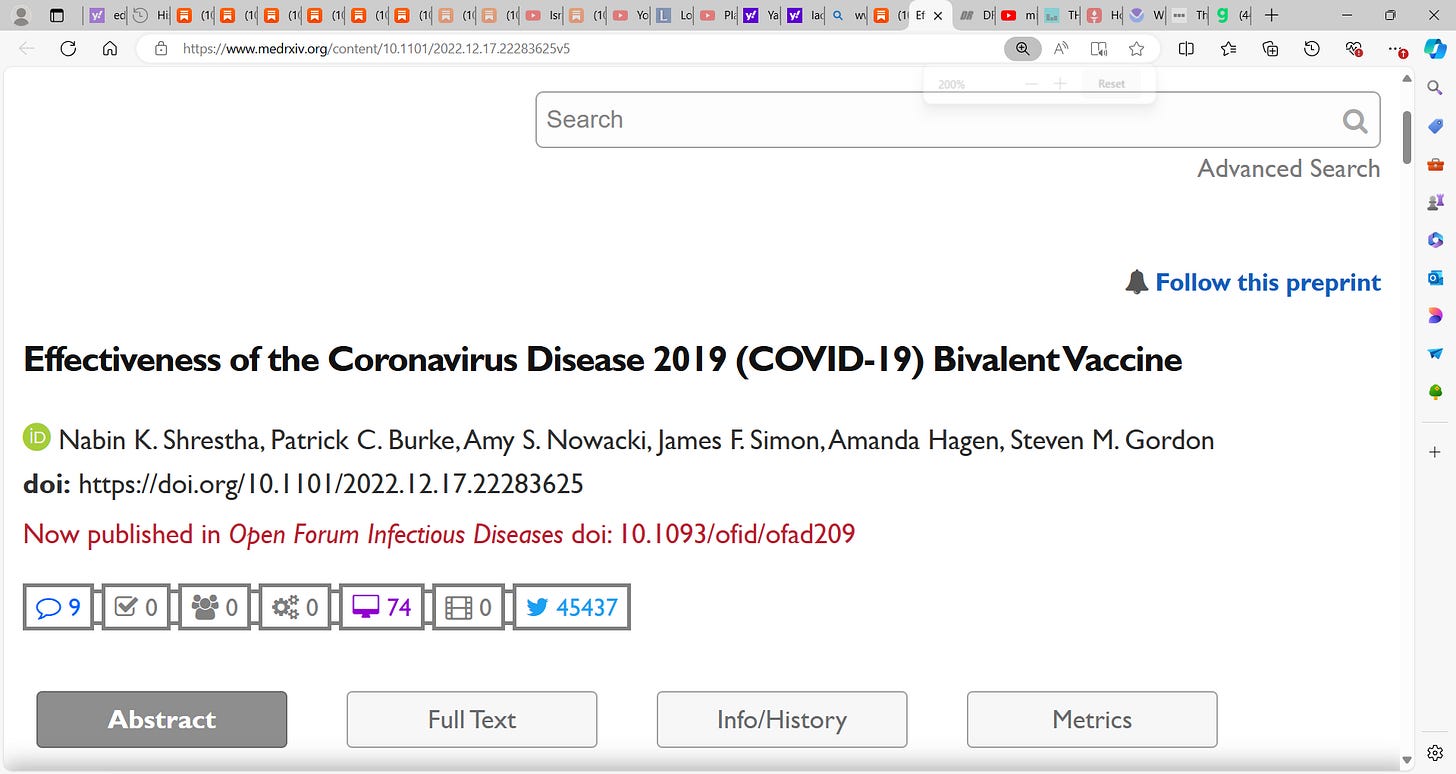Go to the browser home page icon
Screen dimensions: 1456x774
click(x=110, y=48)
